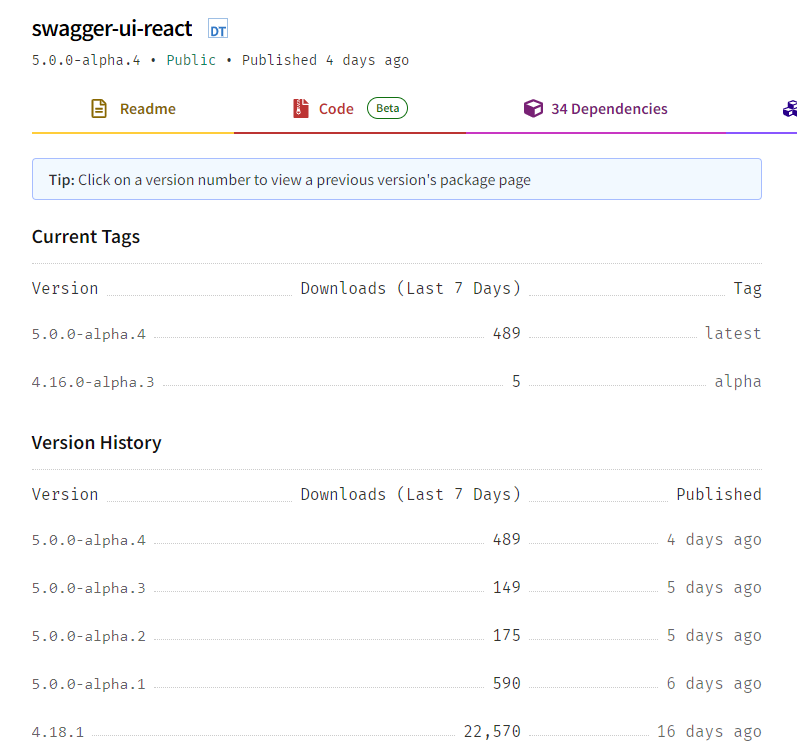797x756 pixels.
Task: Open version 5.0.0-alpha.1 in Version History
Action: (89, 684)
